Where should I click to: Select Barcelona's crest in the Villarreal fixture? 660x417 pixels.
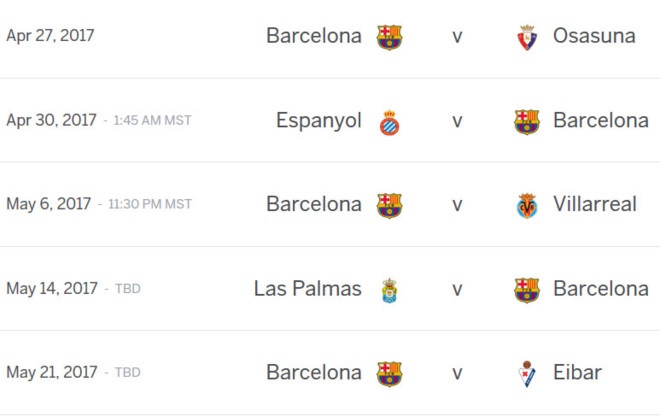pyautogui.click(x=389, y=206)
